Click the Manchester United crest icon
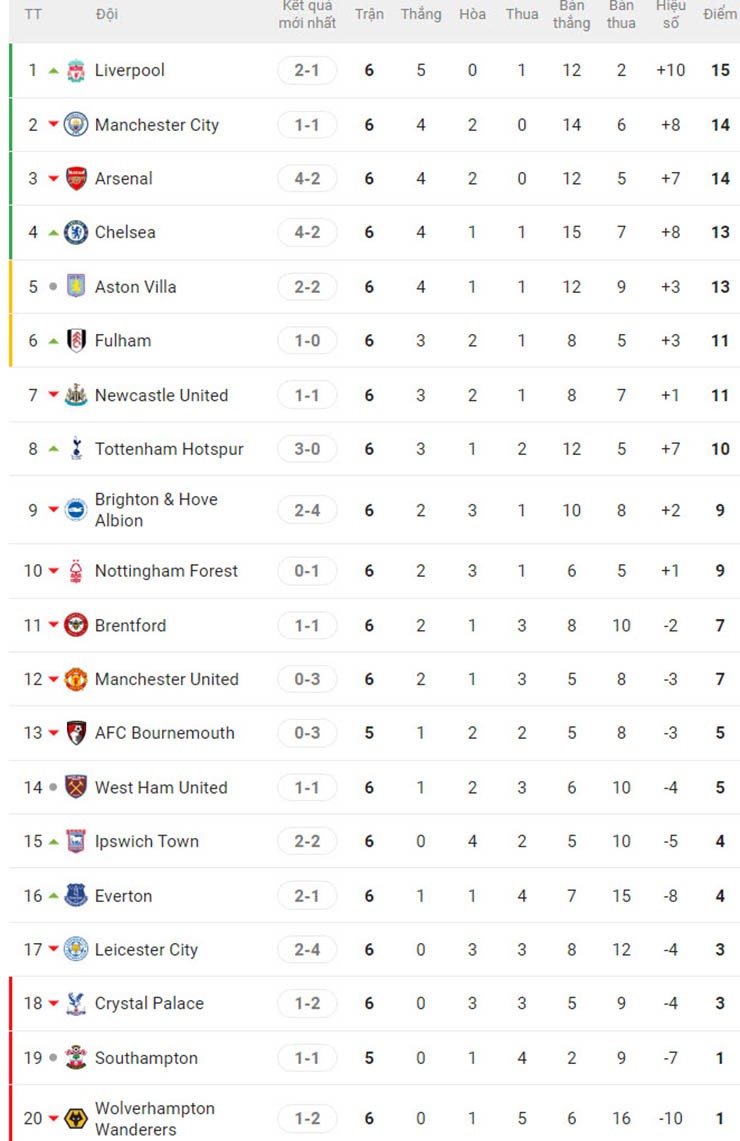The width and height of the screenshot is (740, 1141). pos(76,680)
